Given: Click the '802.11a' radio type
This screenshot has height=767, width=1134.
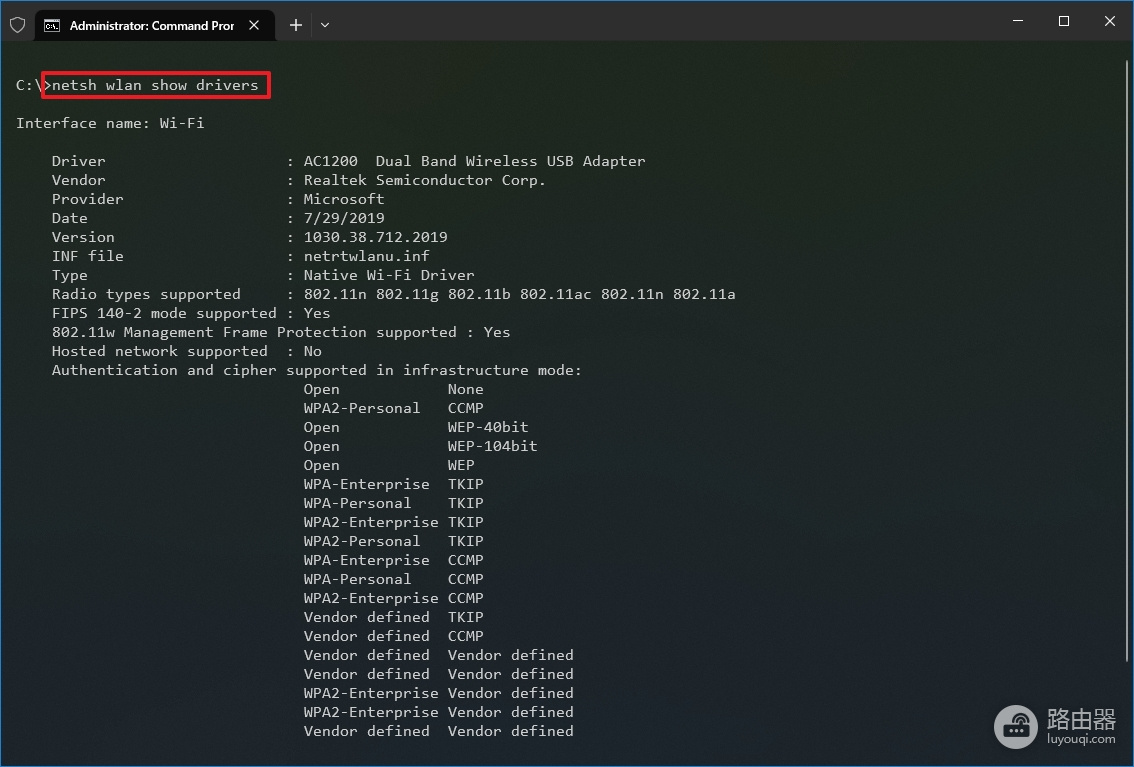Looking at the screenshot, I should (x=704, y=294).
